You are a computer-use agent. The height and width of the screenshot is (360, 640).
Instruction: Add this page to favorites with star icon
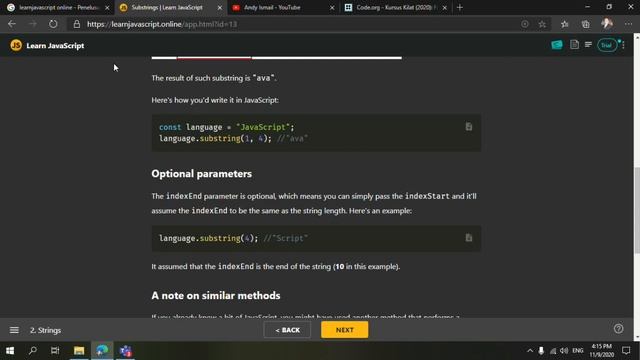542,24
